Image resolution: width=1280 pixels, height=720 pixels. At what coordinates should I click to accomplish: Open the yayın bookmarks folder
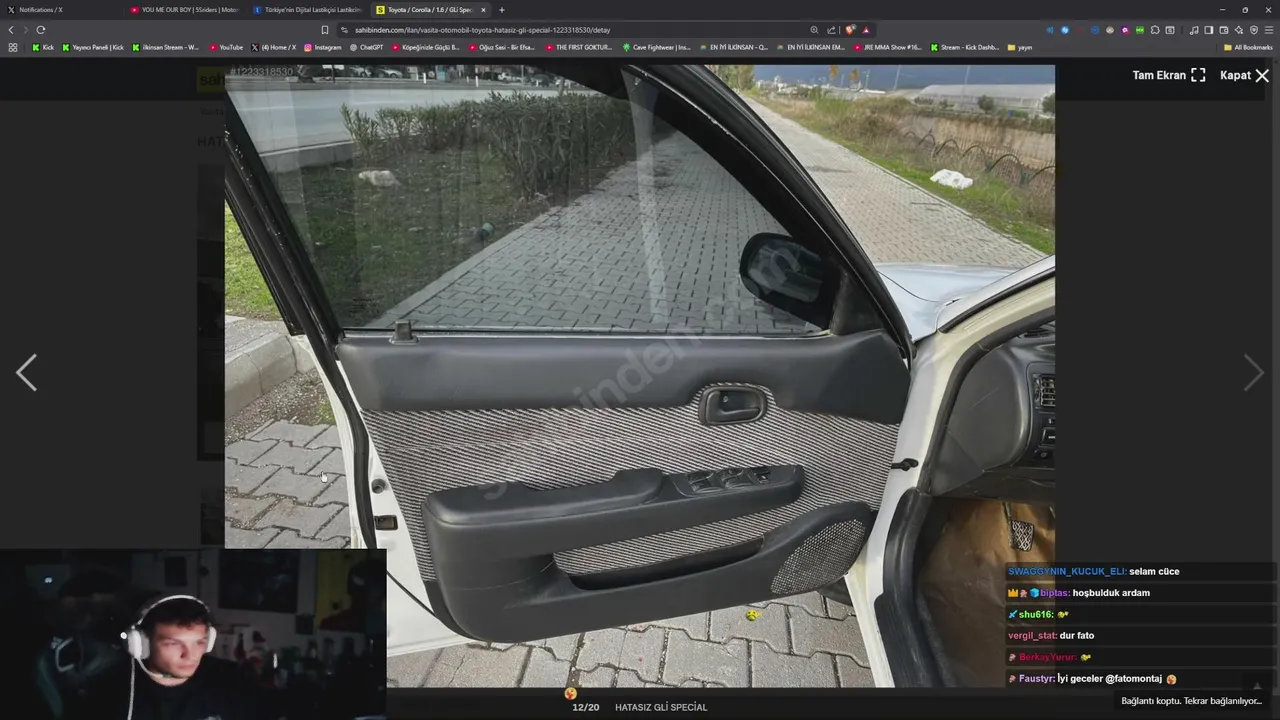(1020, 47)
